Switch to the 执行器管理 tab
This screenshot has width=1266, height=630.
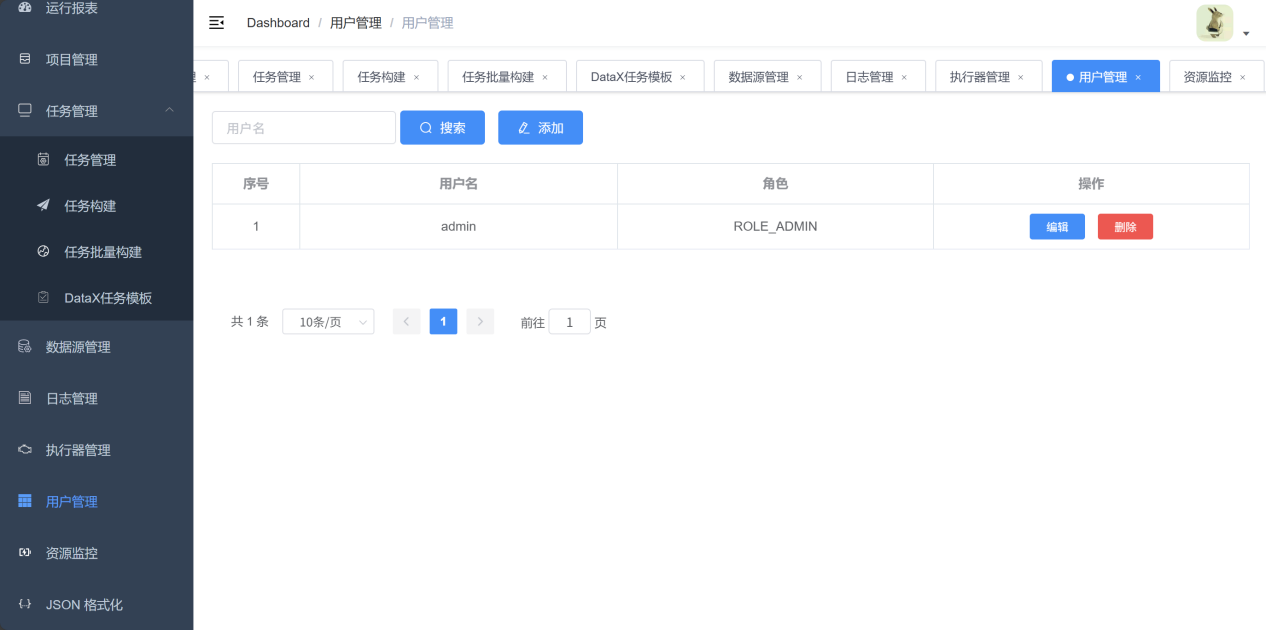click(979, 77)
